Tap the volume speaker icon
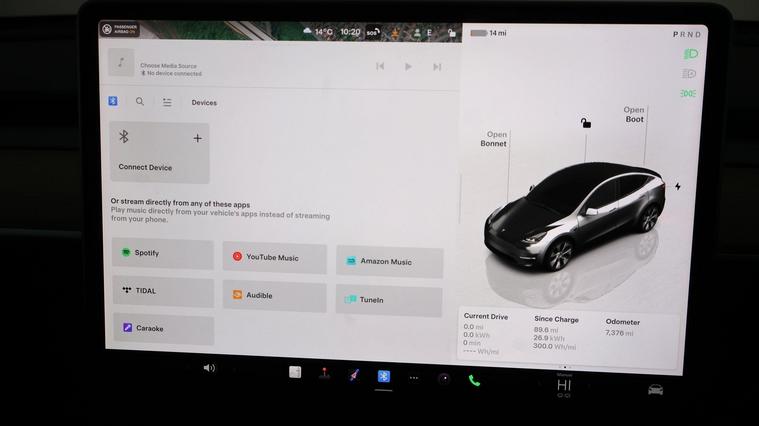The height and width of the screenshot is (426, 759). (x=209, y=368)
